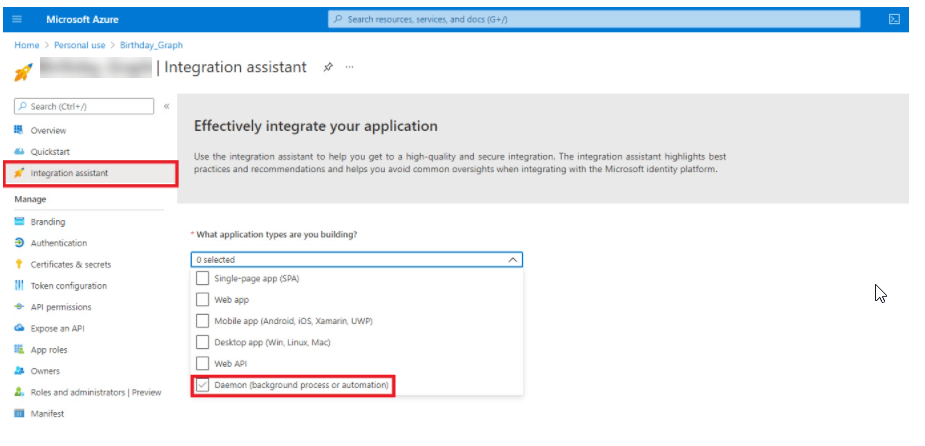This screenshot has height=446, width=925.
Task: Click the '0 selected' dropdown field
Action: pos(356,260)
